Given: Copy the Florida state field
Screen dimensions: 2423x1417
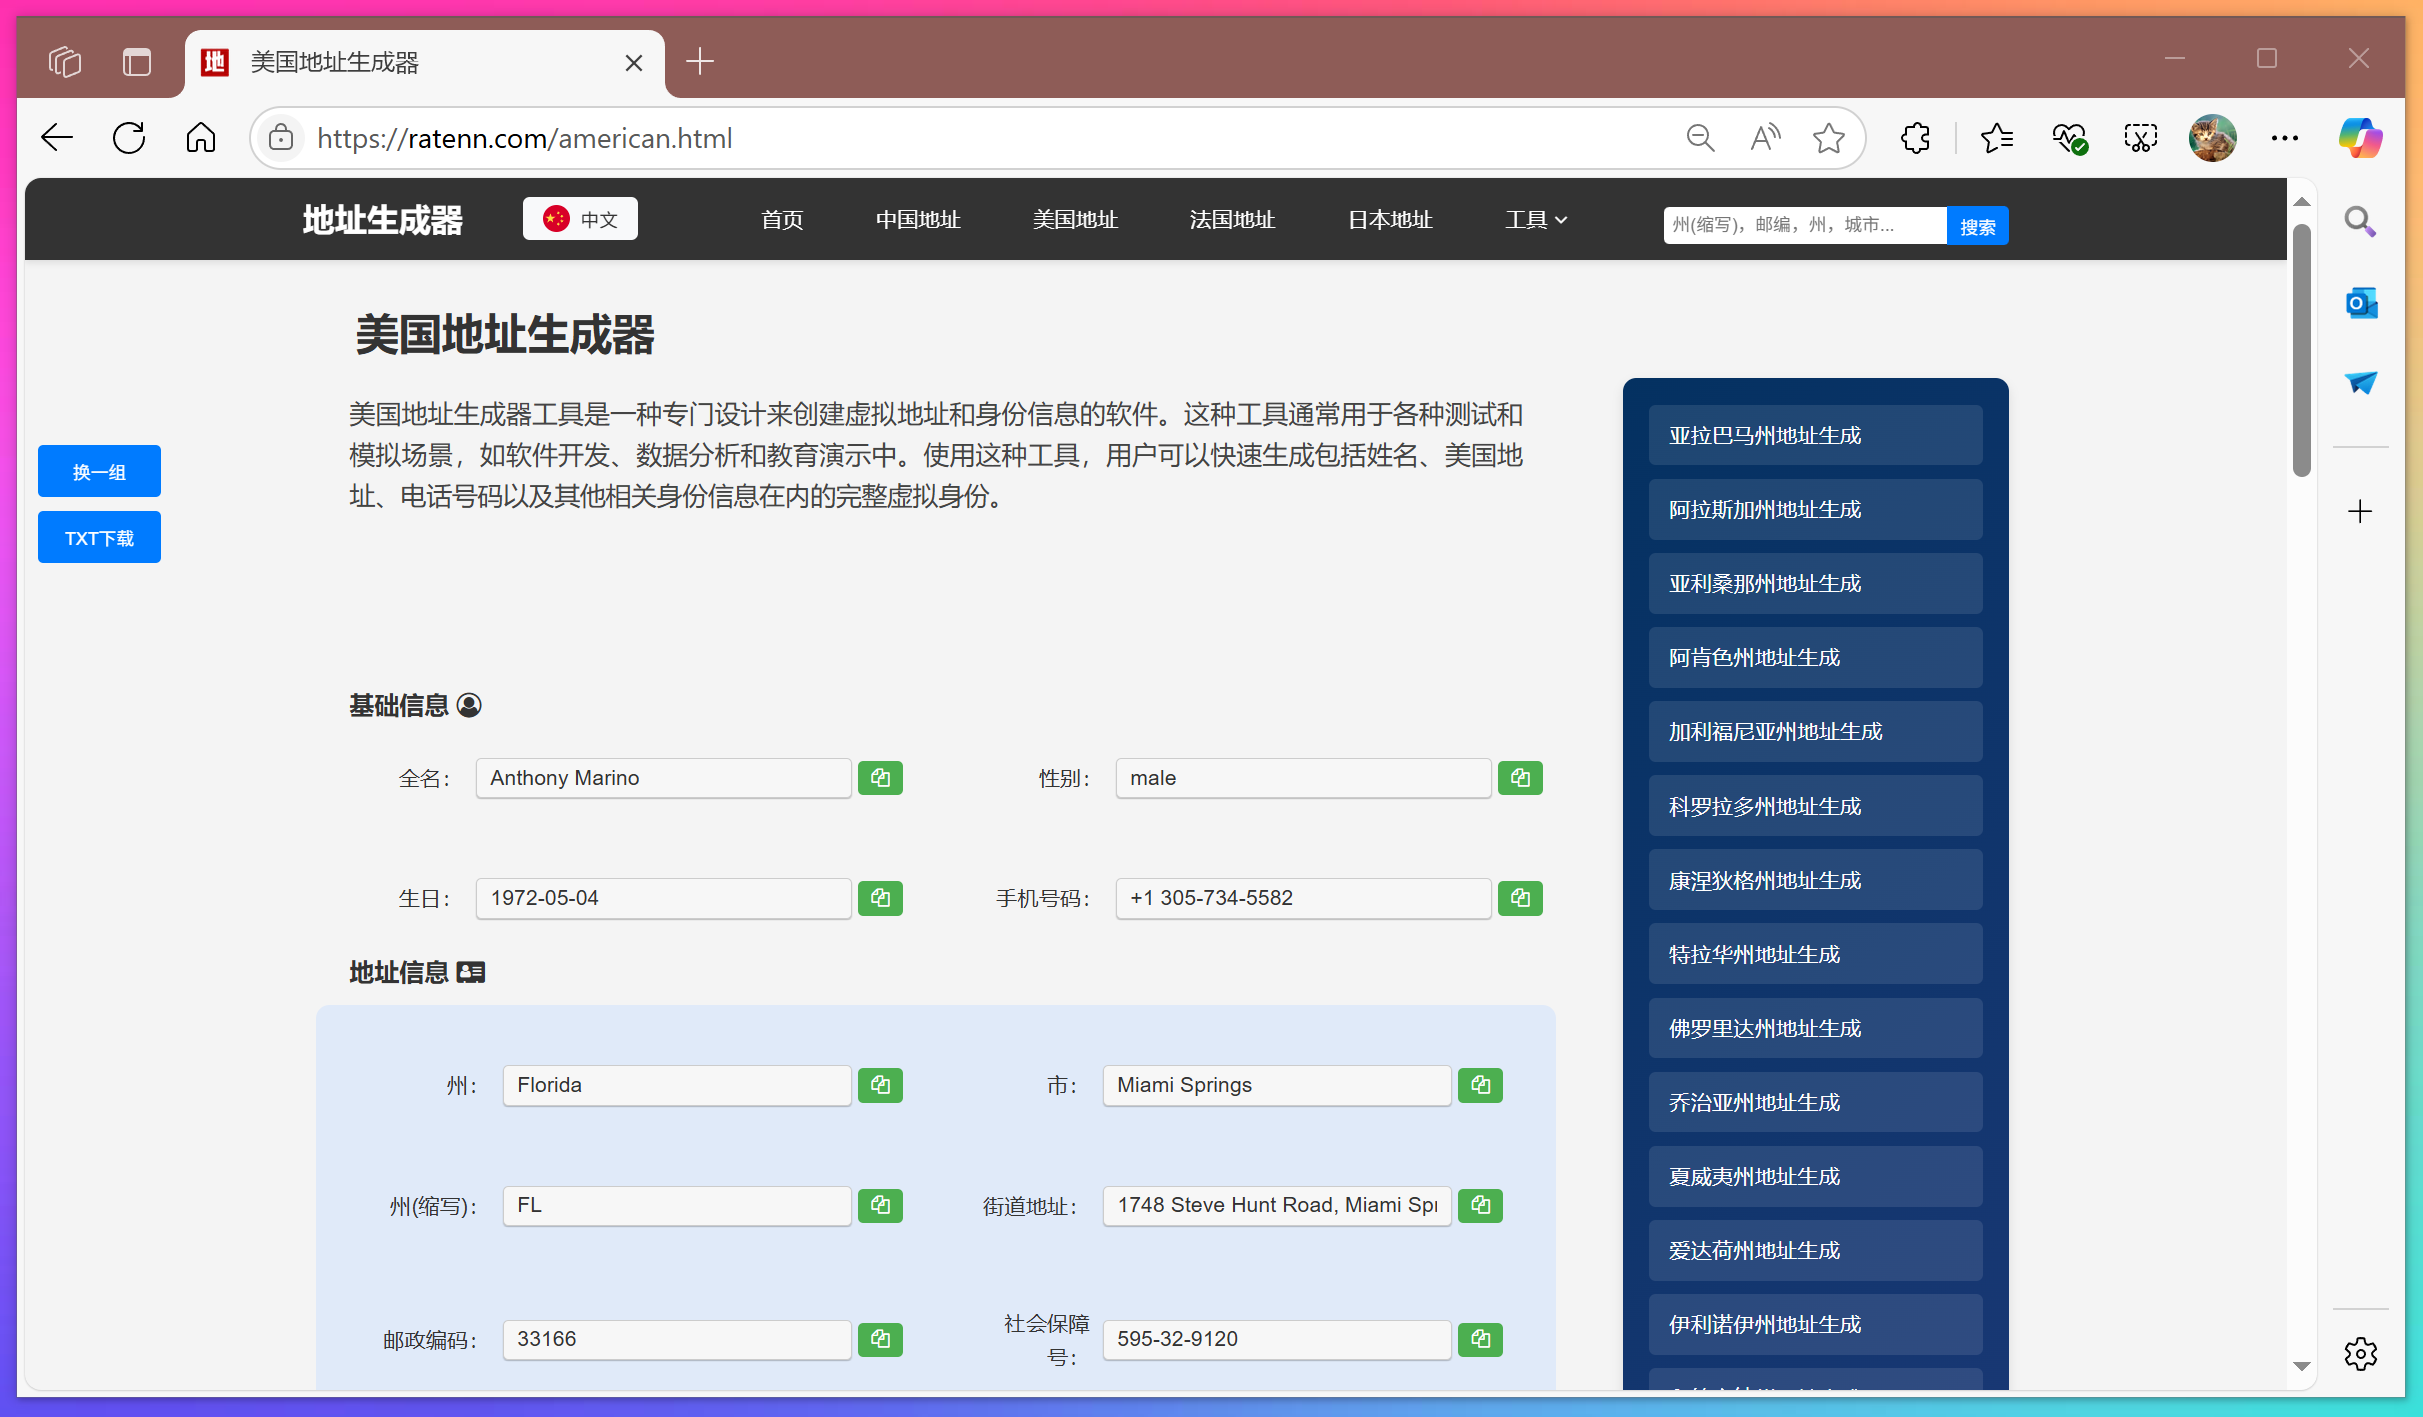Looking at the screenshot, I should pyautogui.click(x=880, y=1085).
